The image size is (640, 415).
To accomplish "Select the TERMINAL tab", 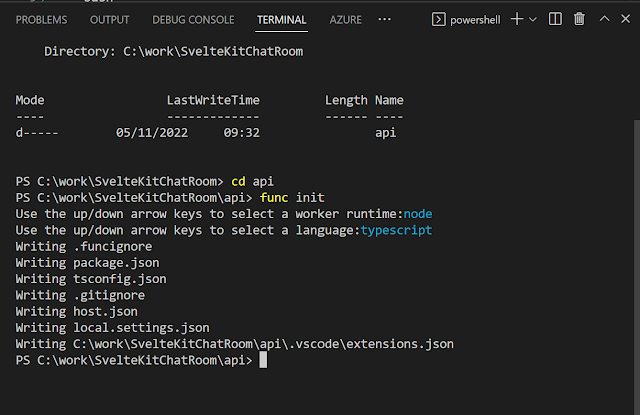I will point(281,19).
